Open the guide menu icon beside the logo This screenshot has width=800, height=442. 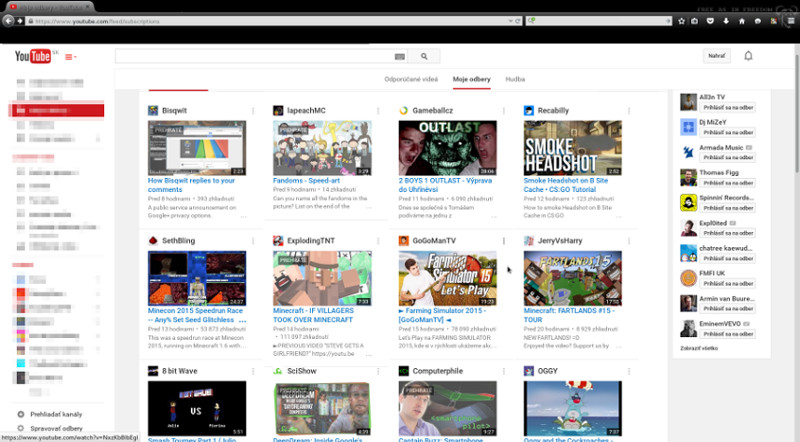[70, 57]
